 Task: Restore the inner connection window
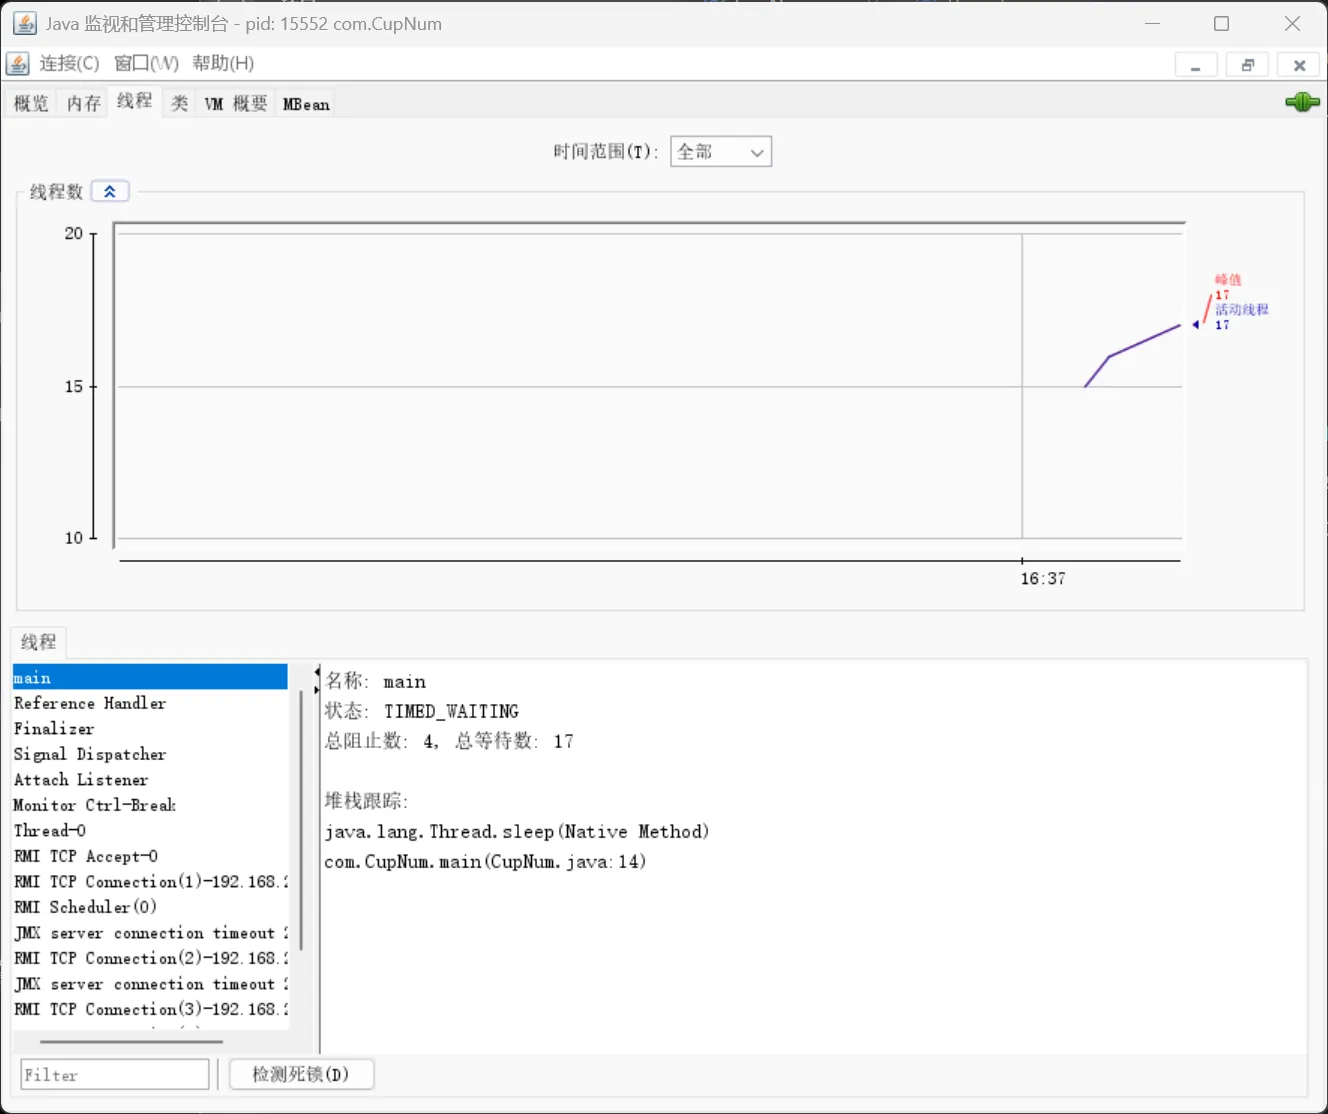1247,65
